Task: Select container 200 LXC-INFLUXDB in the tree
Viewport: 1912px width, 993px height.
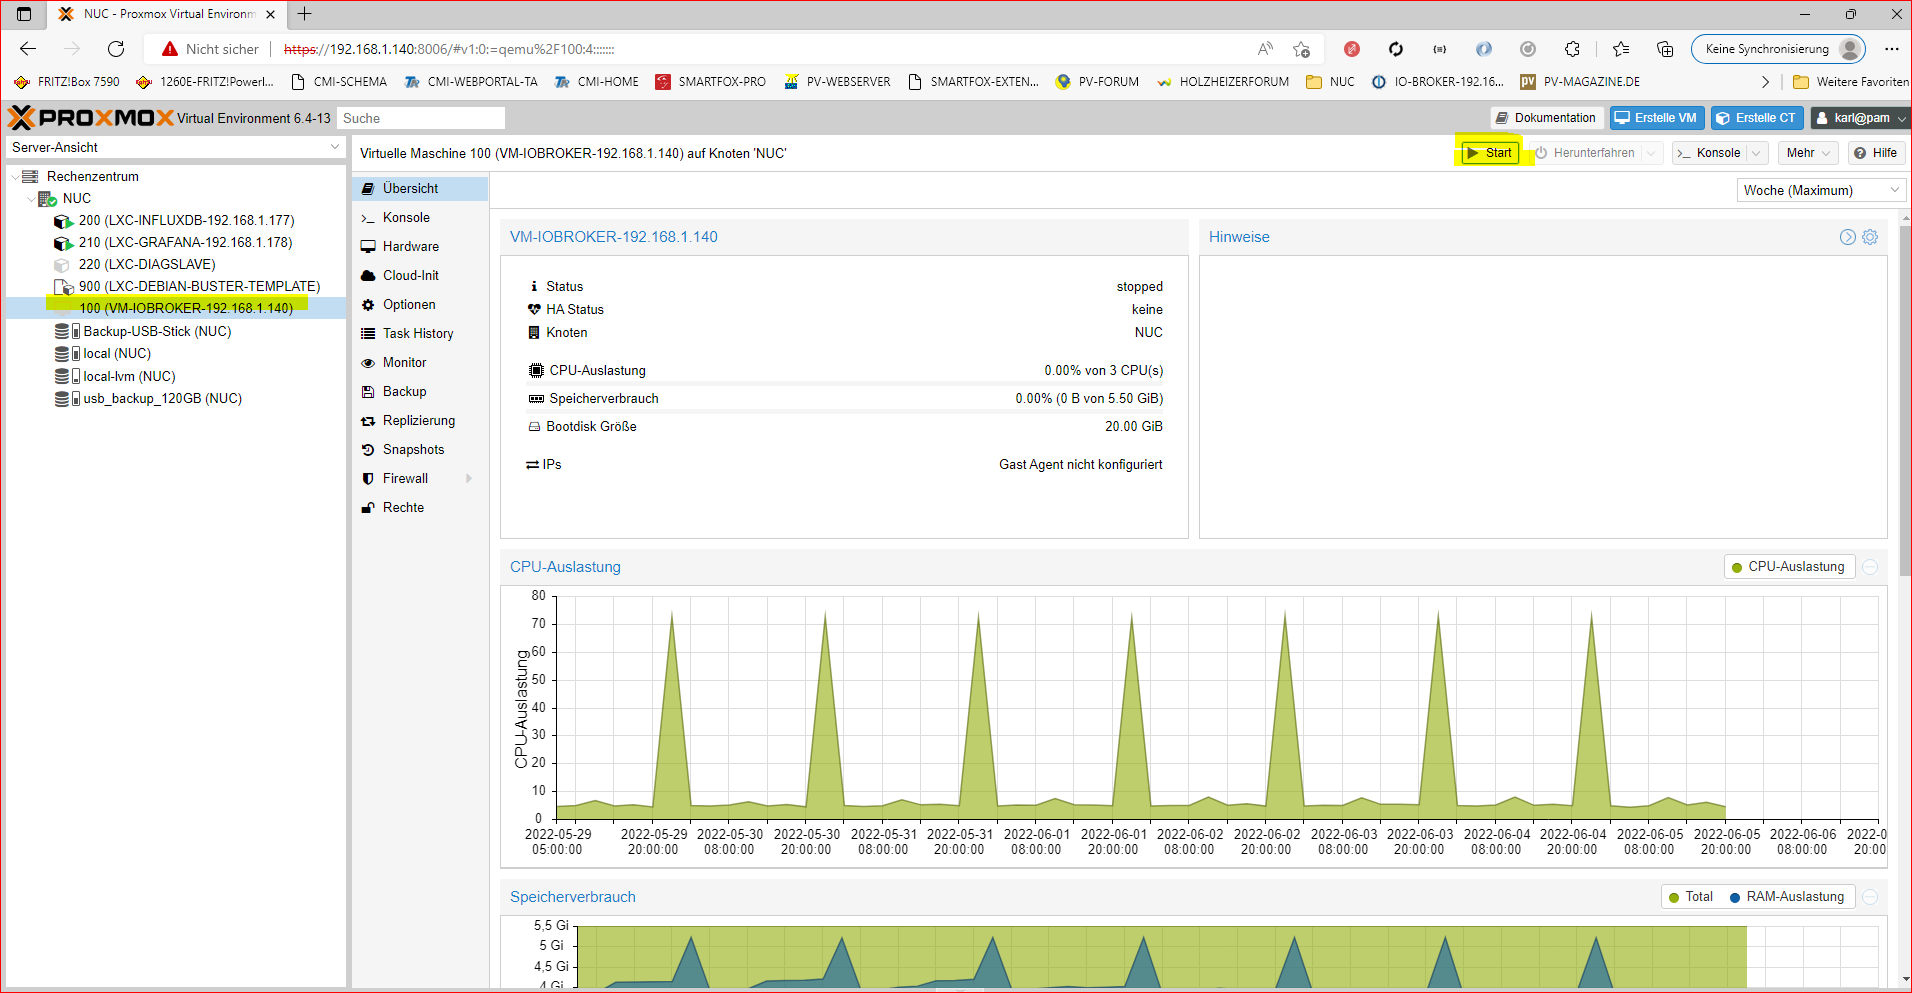Action: (x=186, y=220)
